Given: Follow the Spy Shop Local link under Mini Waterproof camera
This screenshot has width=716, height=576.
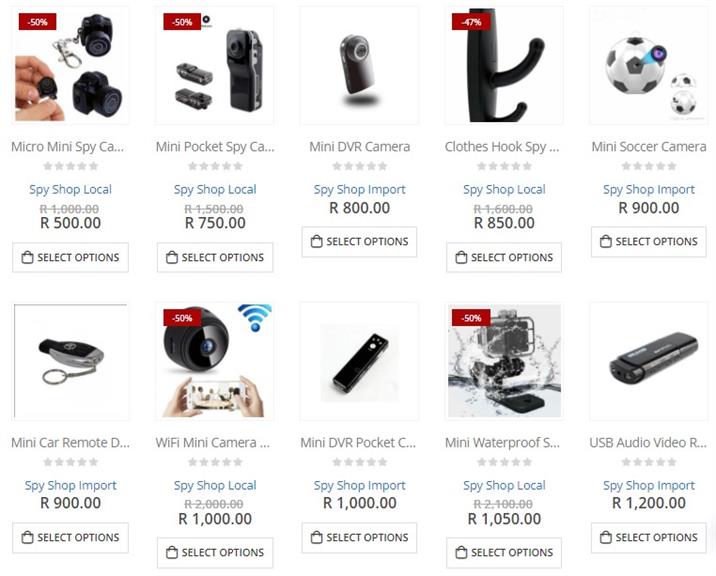Looking at the screenshot, I should tap(504, 485).
